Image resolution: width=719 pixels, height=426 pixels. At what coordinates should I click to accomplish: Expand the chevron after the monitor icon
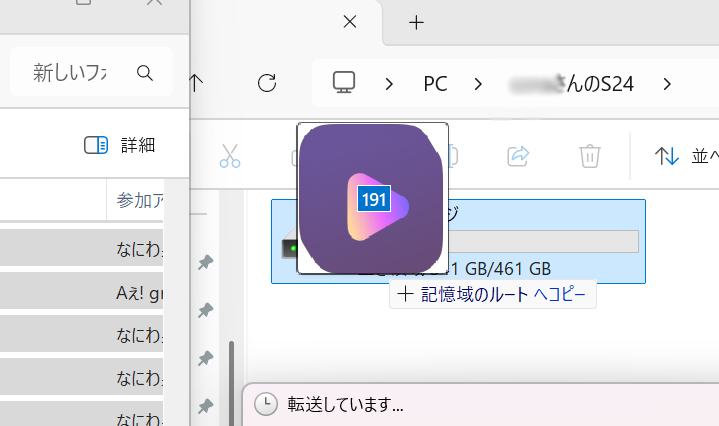click(389, 83)
